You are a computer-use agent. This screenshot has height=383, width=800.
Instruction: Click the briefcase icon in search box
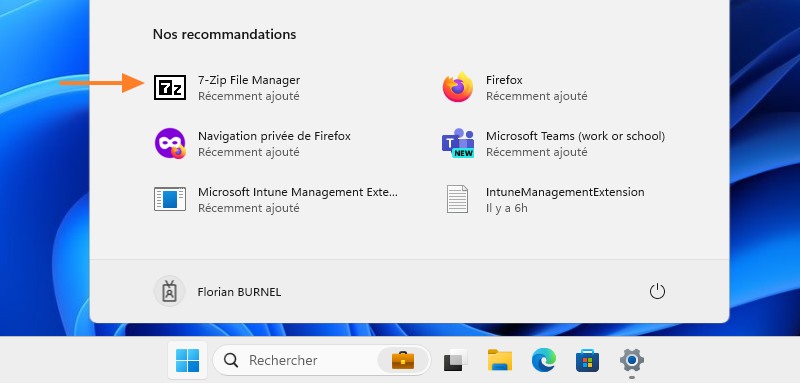(x=403, y=361)
